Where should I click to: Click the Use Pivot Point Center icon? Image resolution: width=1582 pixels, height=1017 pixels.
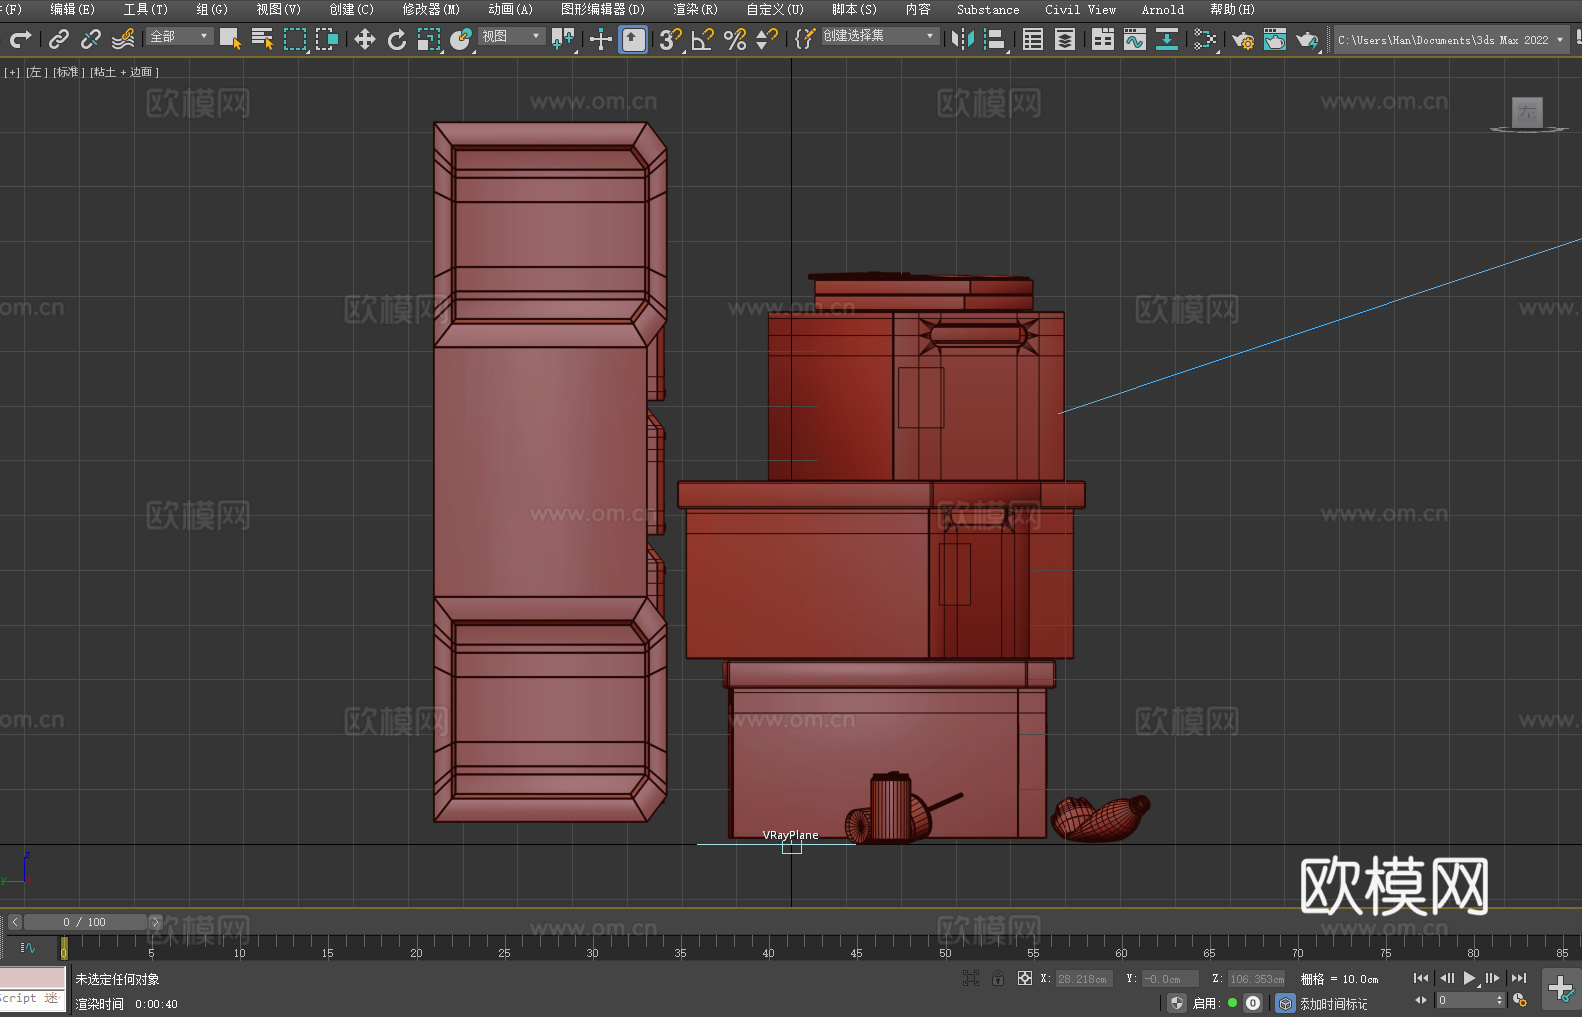point(563,39)
